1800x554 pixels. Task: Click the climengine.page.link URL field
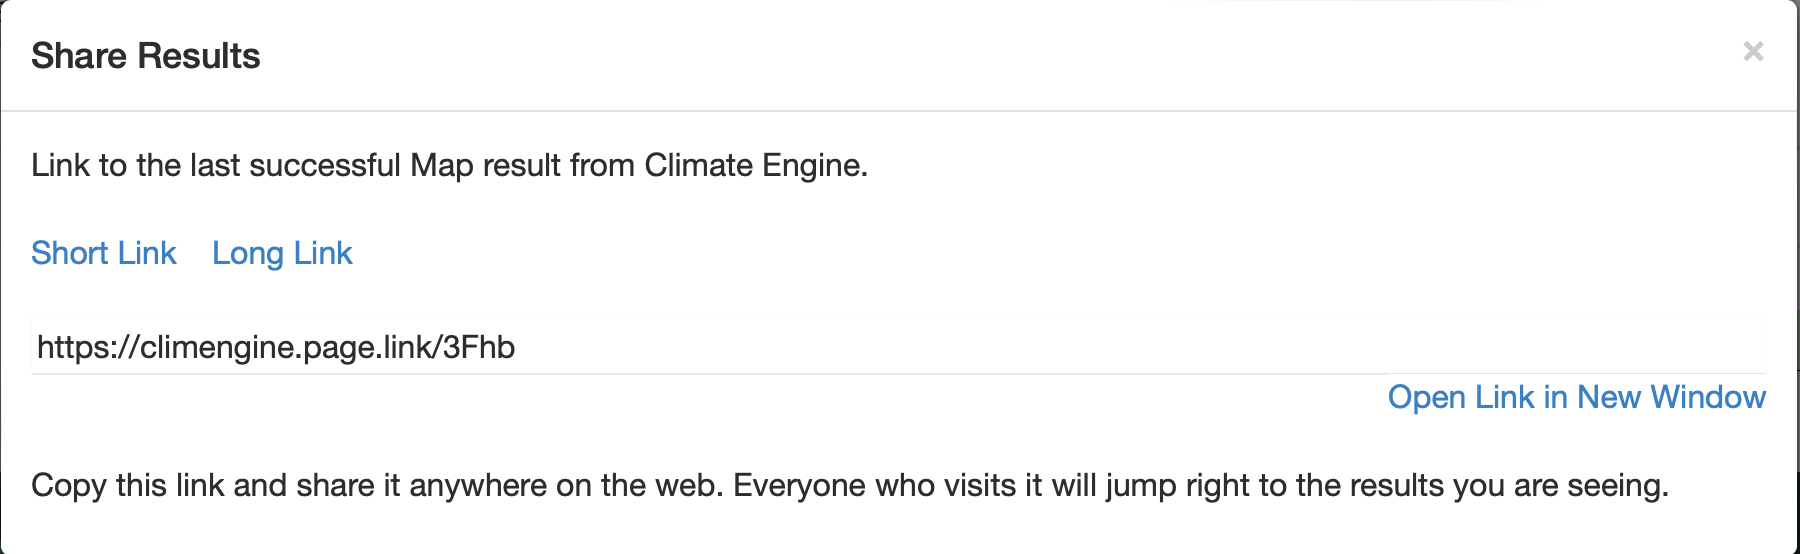(x=898, y=347)
